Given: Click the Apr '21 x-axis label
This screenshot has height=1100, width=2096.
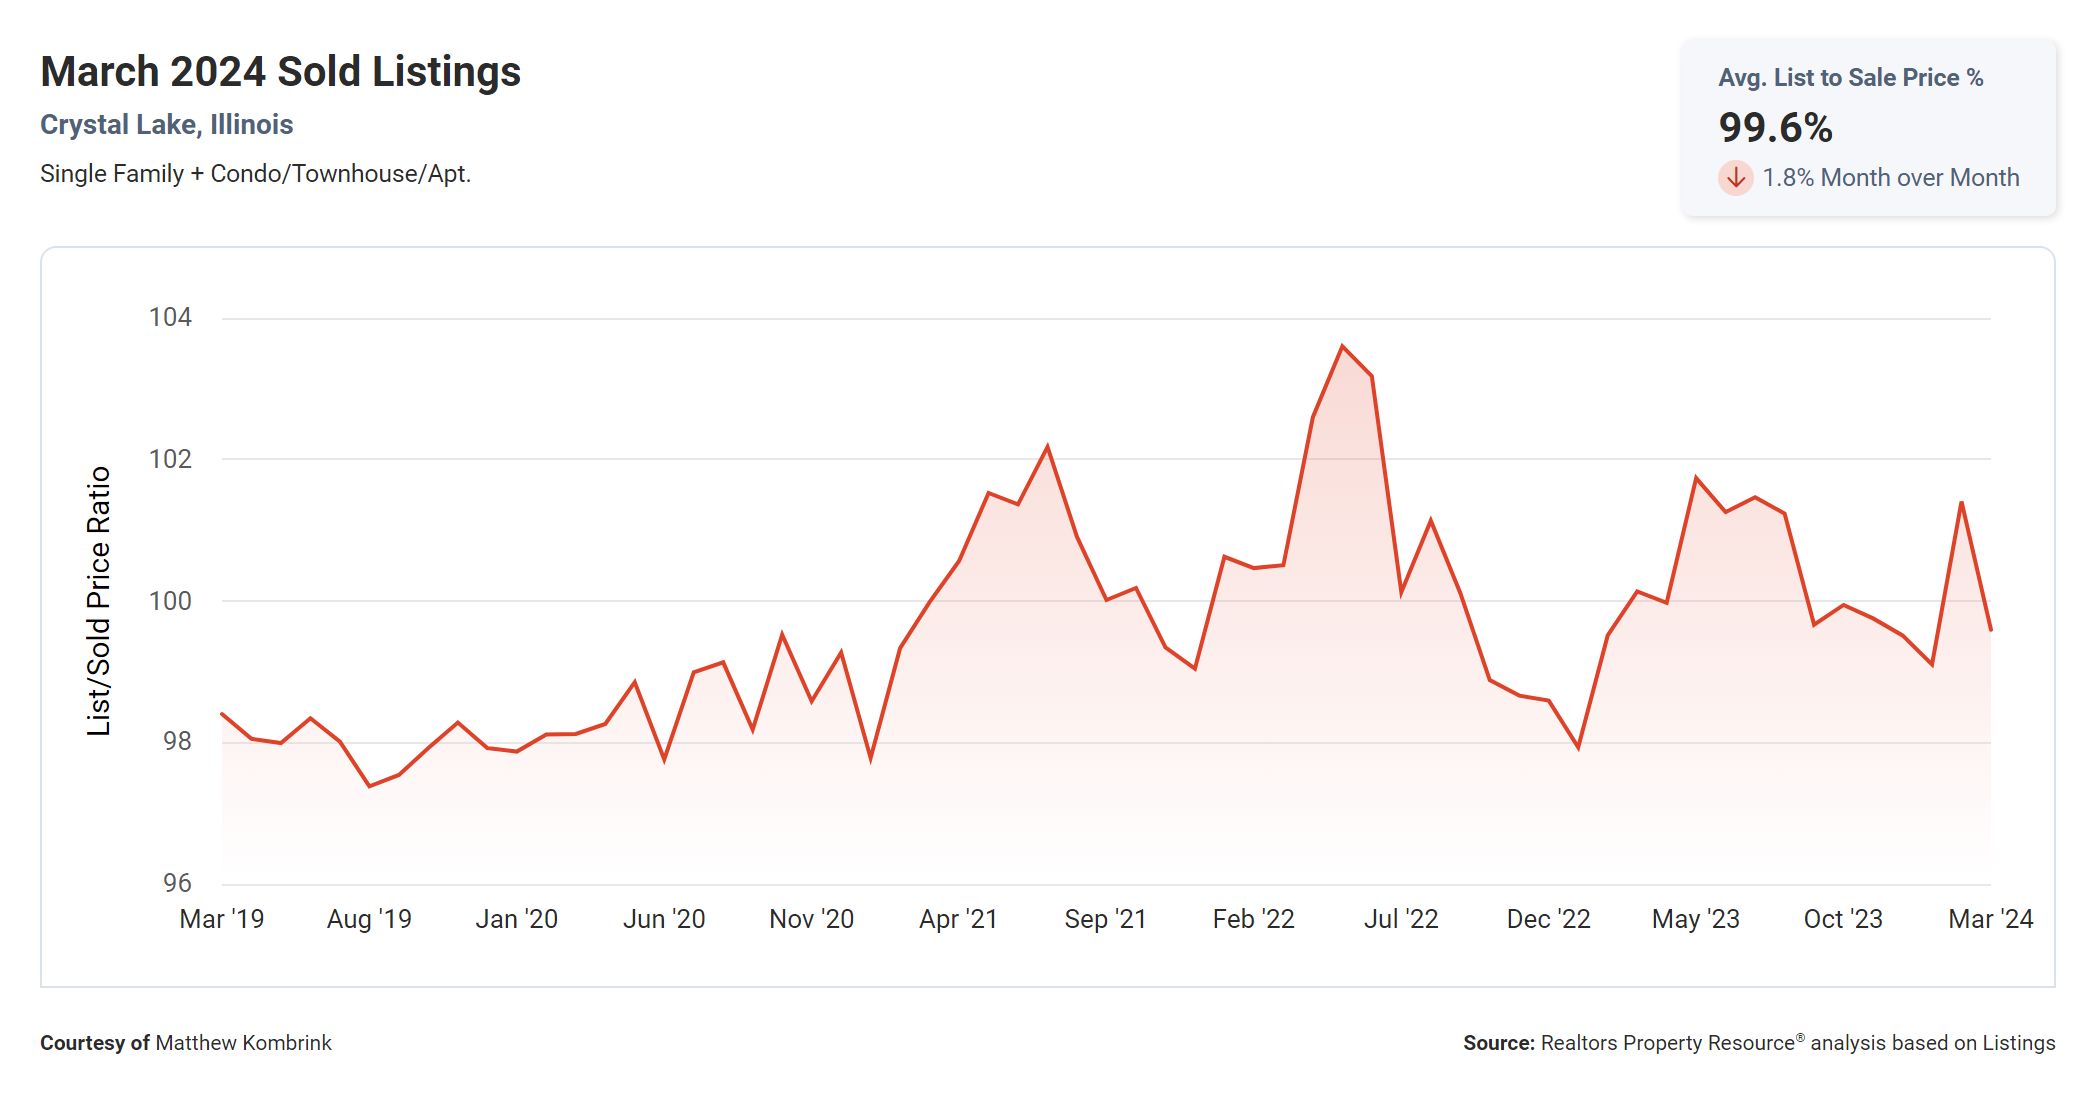Looking at the screenshot, I should tap(958, 919).
